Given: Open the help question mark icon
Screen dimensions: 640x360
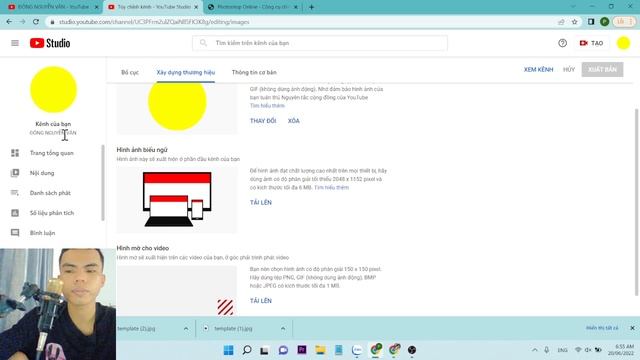Looking at the screenshot, I should pos(562,43).
